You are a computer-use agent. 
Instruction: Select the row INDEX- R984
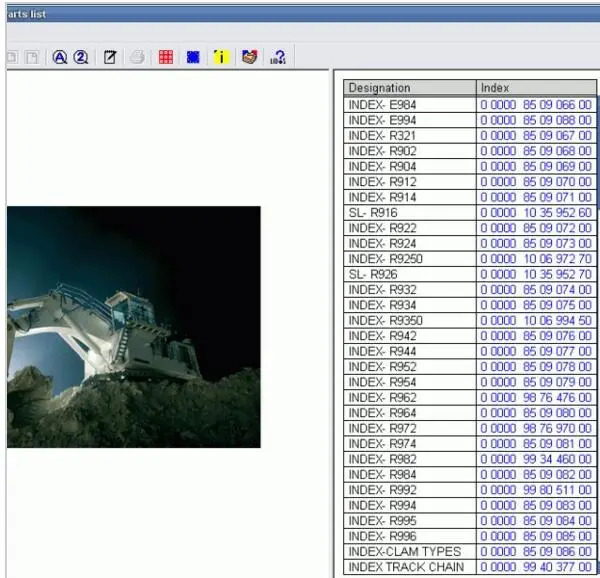(x=470, y=474)
